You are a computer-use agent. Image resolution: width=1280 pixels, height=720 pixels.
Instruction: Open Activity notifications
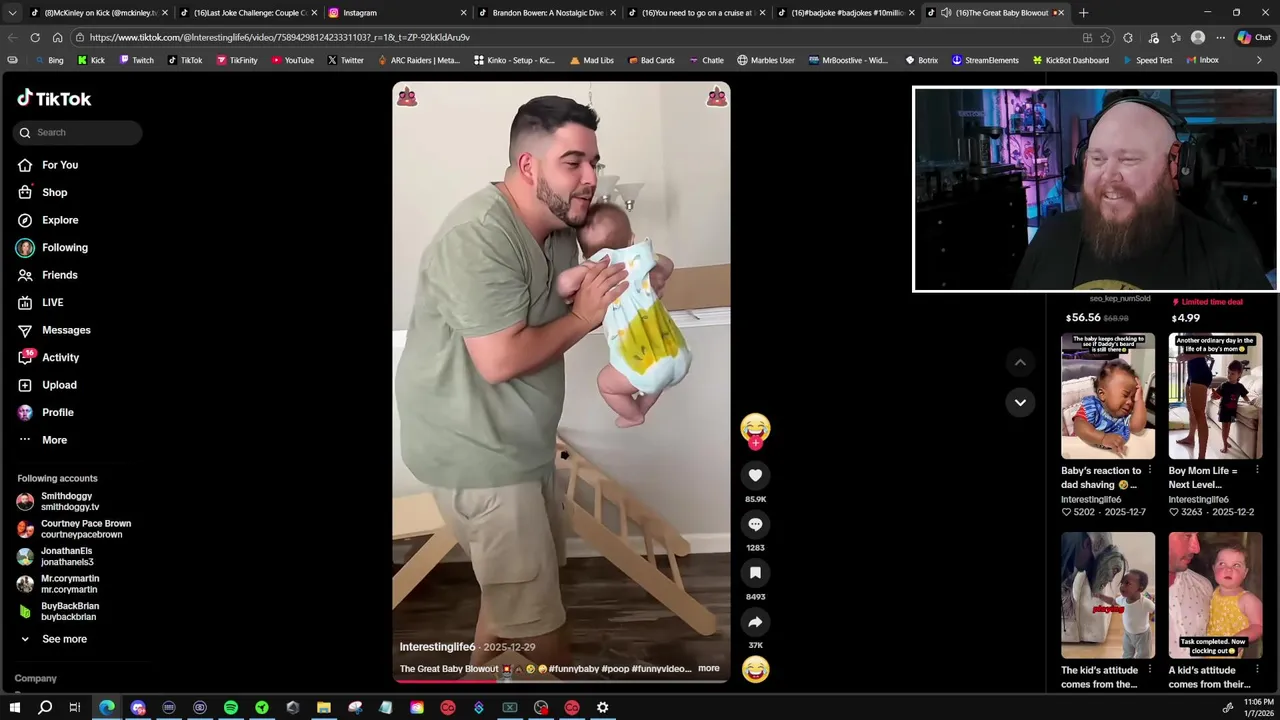pyautogui.click(x=60, y=357)
